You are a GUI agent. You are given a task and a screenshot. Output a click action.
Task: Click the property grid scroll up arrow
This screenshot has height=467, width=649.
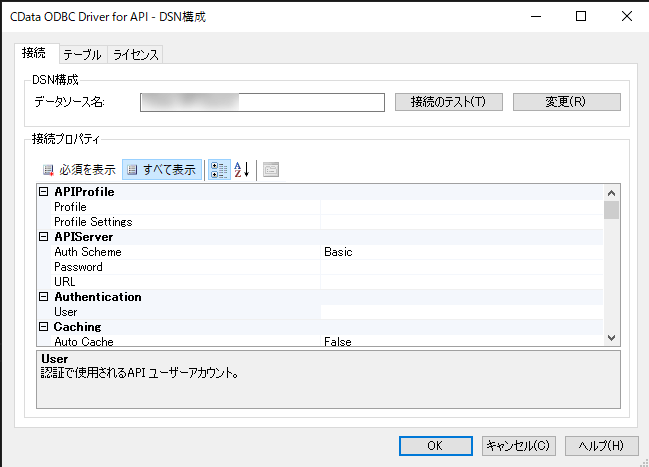611,193
